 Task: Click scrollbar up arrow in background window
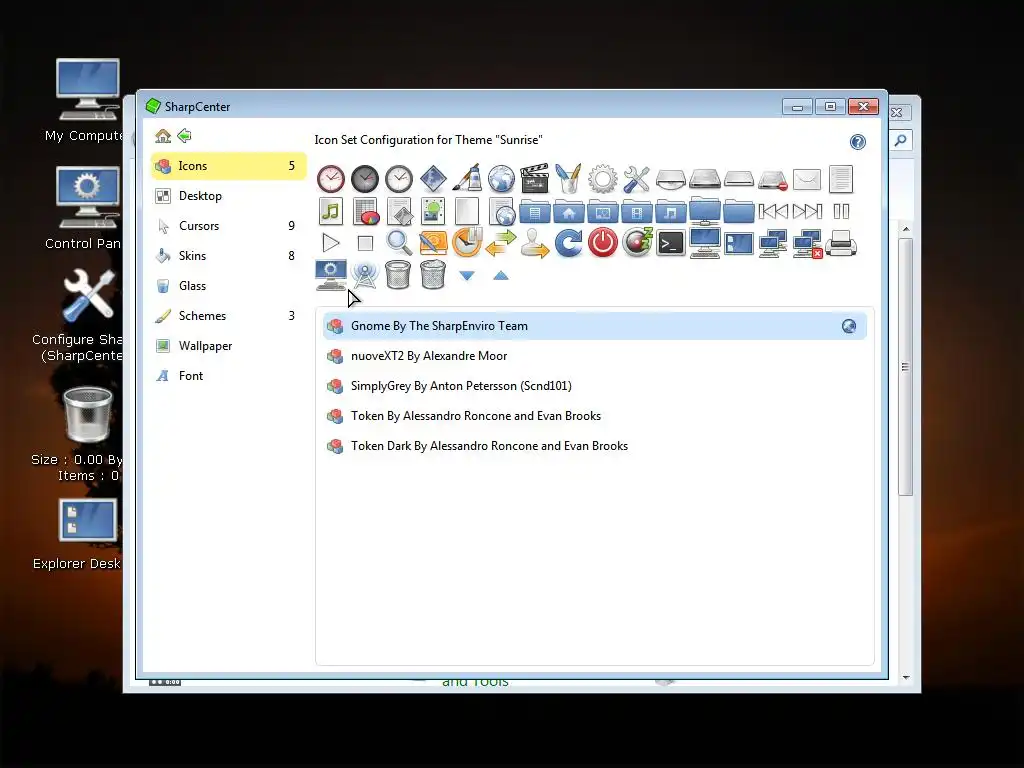906,229
